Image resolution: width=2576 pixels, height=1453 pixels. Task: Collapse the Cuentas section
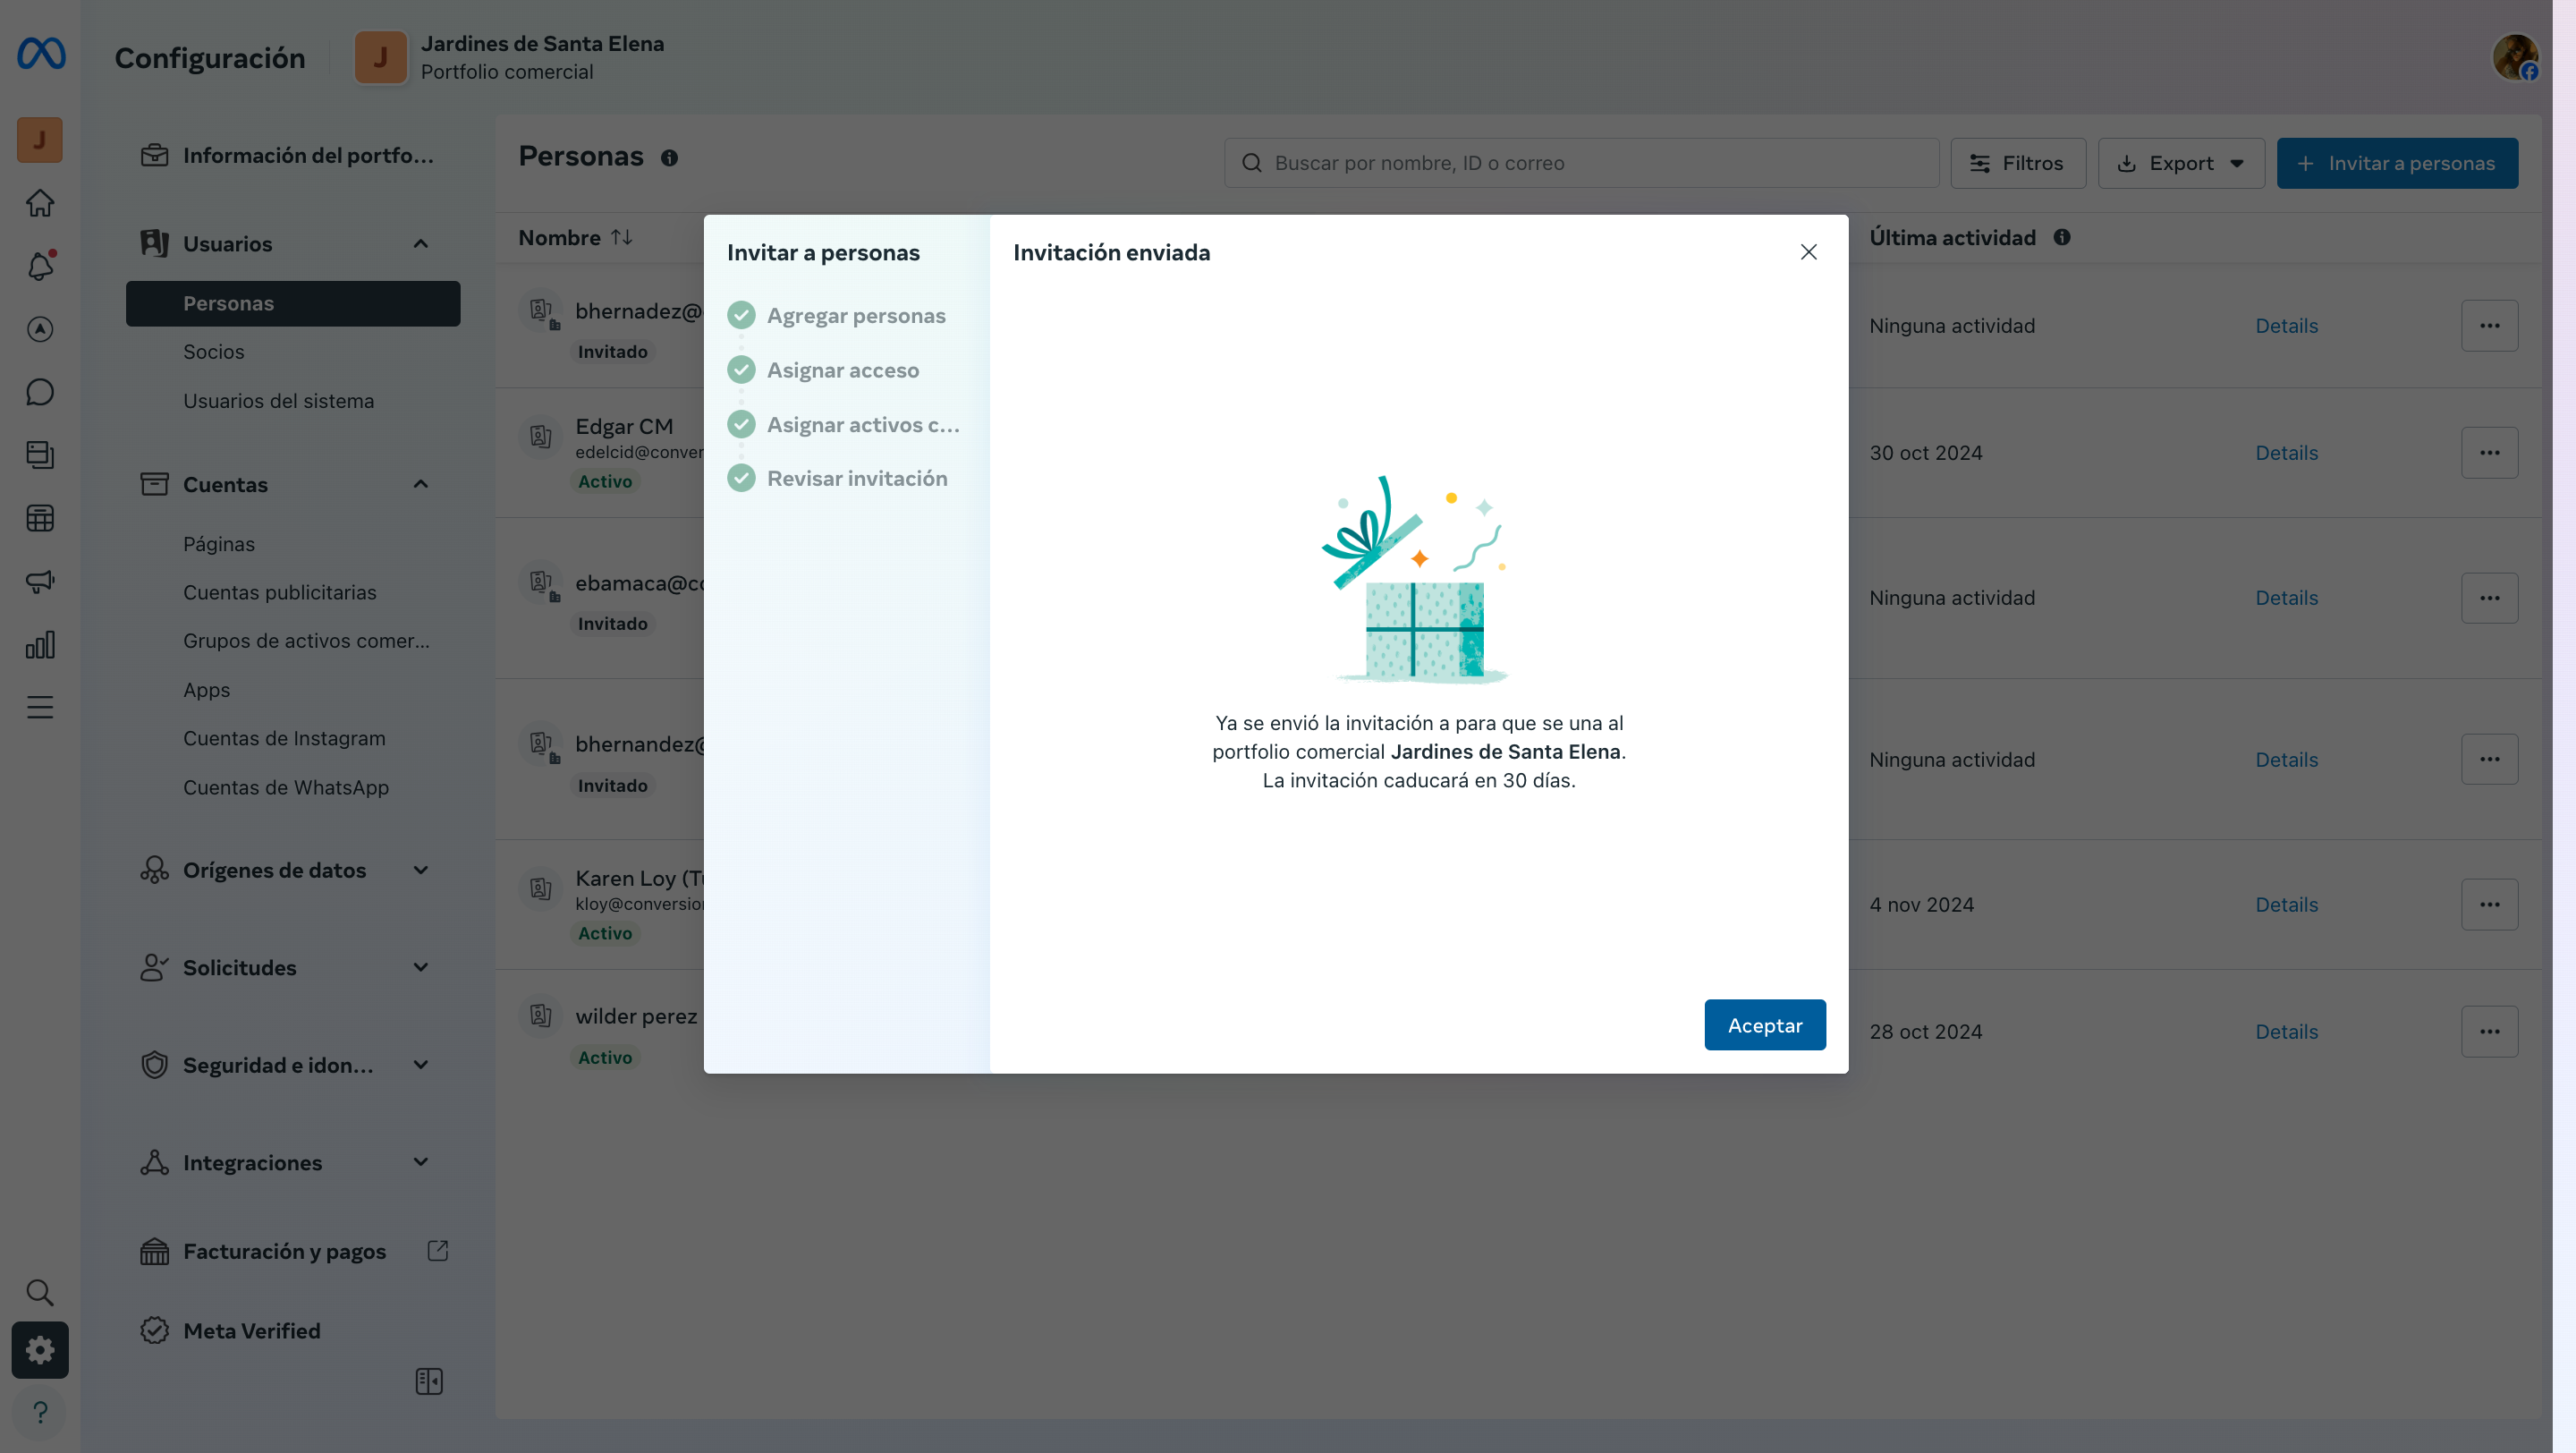pos(421,484)
